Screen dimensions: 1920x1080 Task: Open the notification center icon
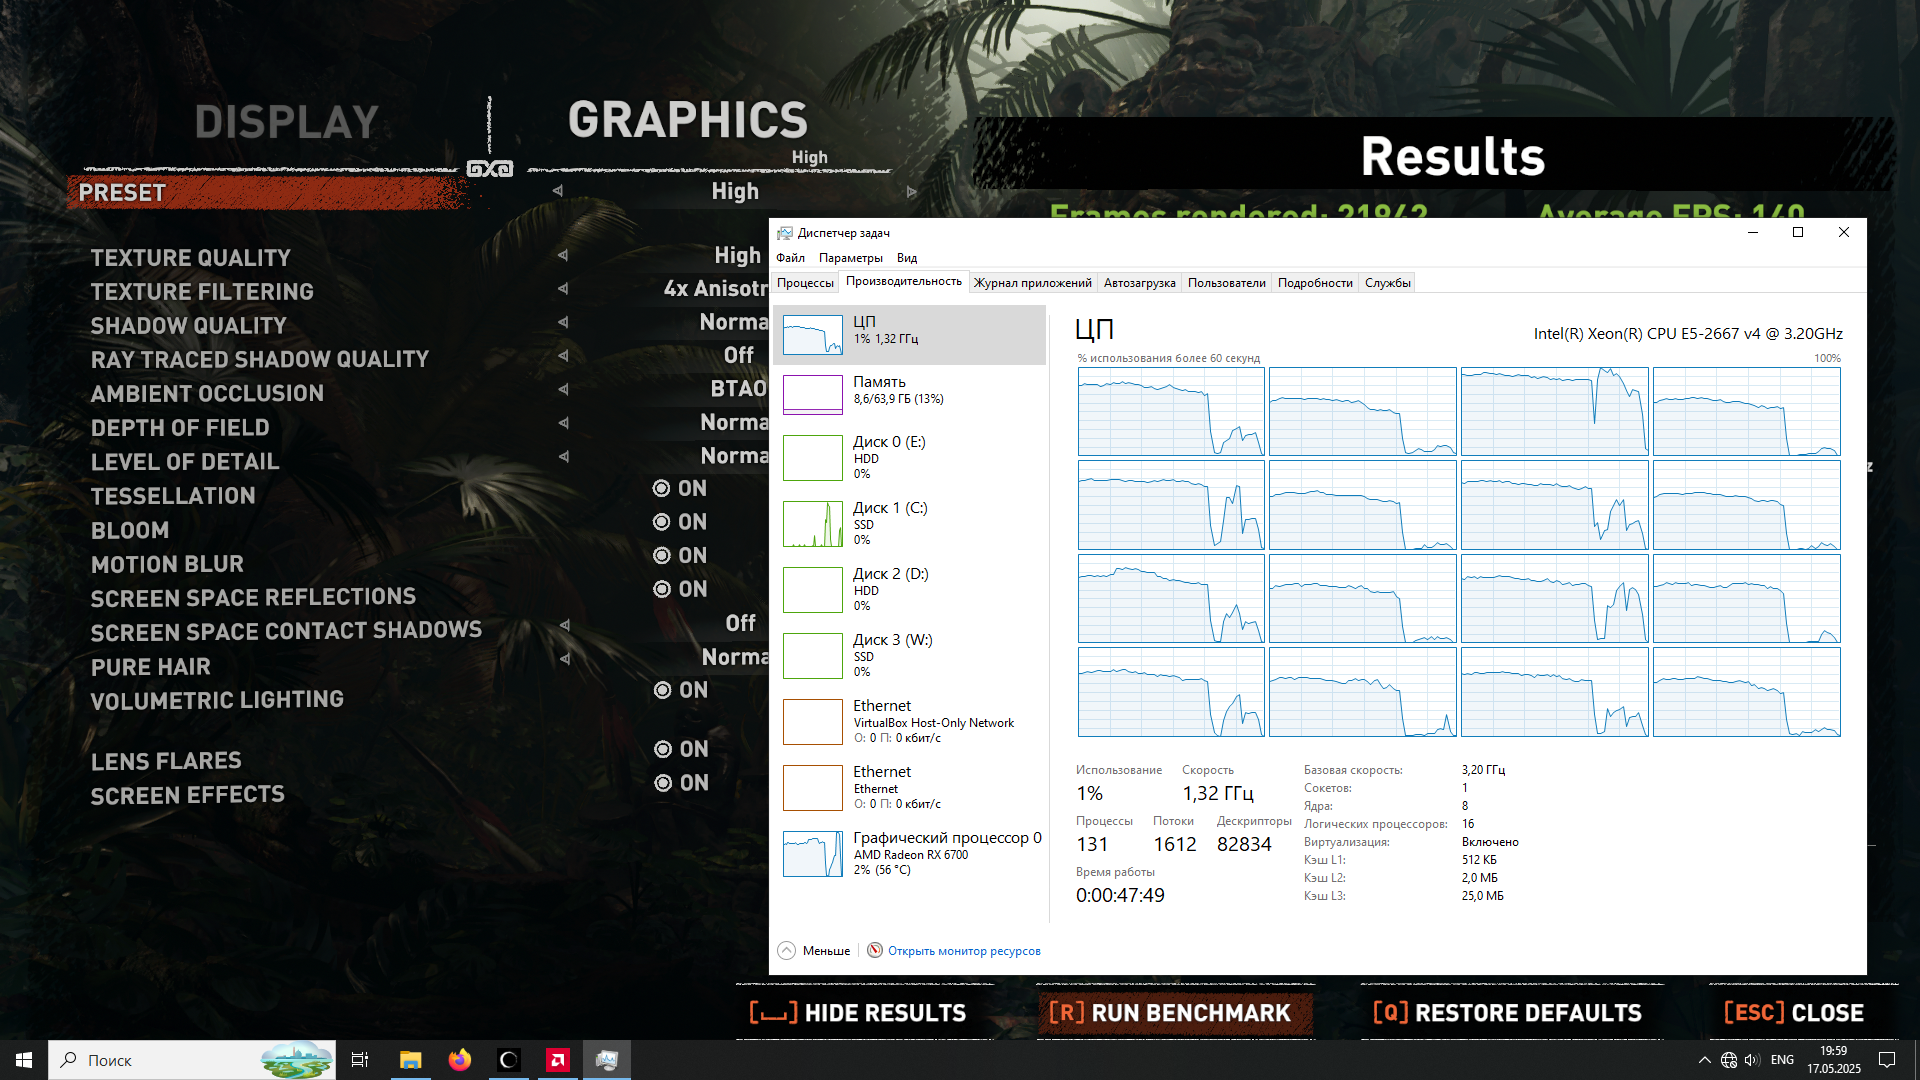[1887, 1060]
